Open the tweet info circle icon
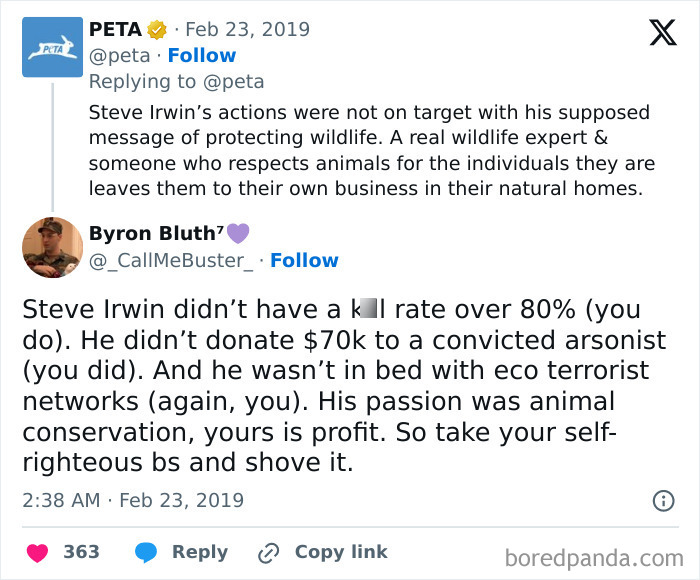Screen dimensions: 700x580 point(663,500)
